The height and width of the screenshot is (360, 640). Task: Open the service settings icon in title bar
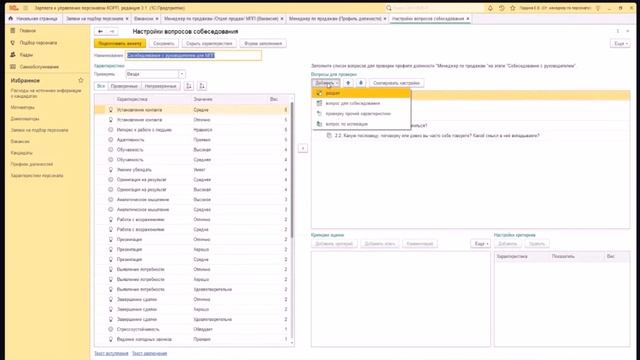(x=598, y=8)
